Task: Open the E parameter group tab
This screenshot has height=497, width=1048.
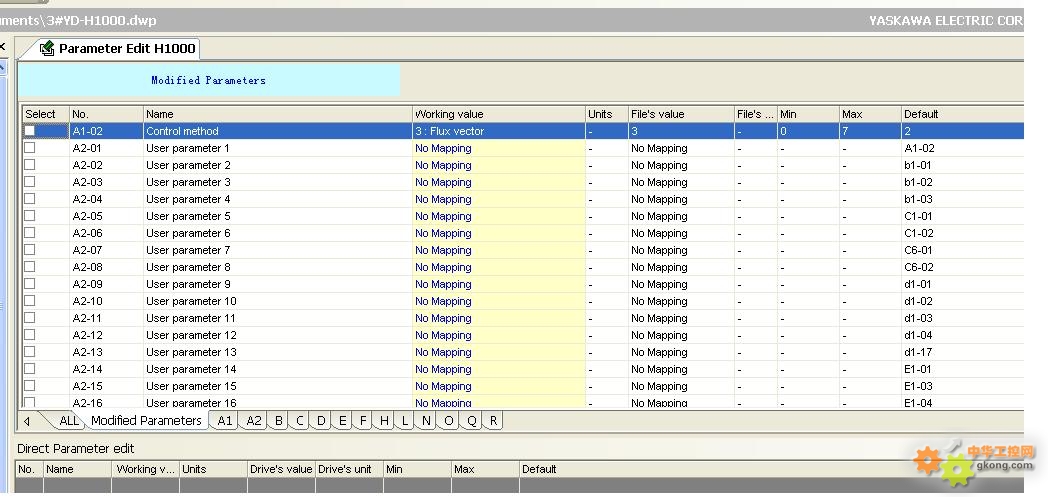Action: pos(342,421)
